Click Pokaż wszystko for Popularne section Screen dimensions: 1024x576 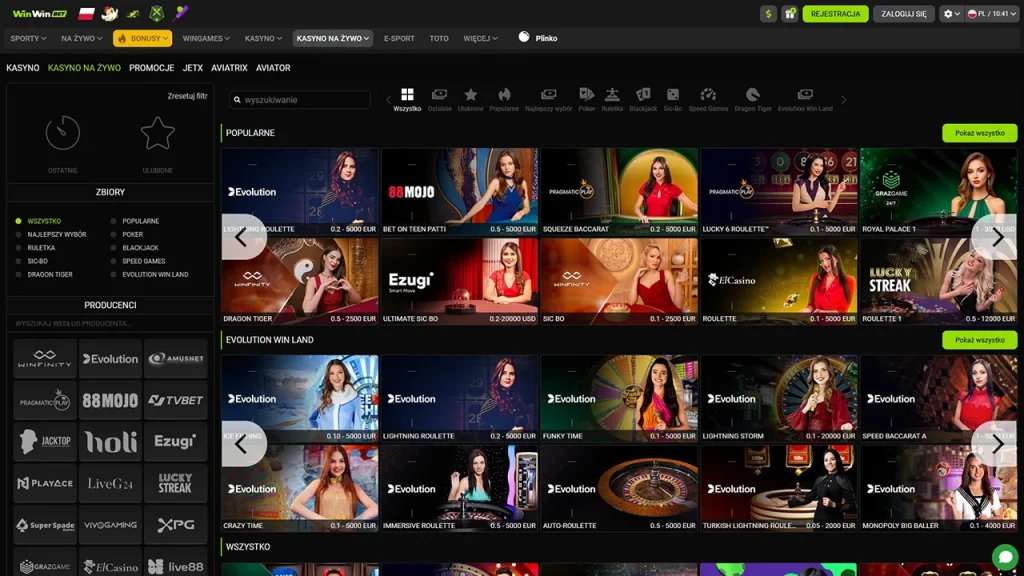pyautogui.click(x=979, y=133)
